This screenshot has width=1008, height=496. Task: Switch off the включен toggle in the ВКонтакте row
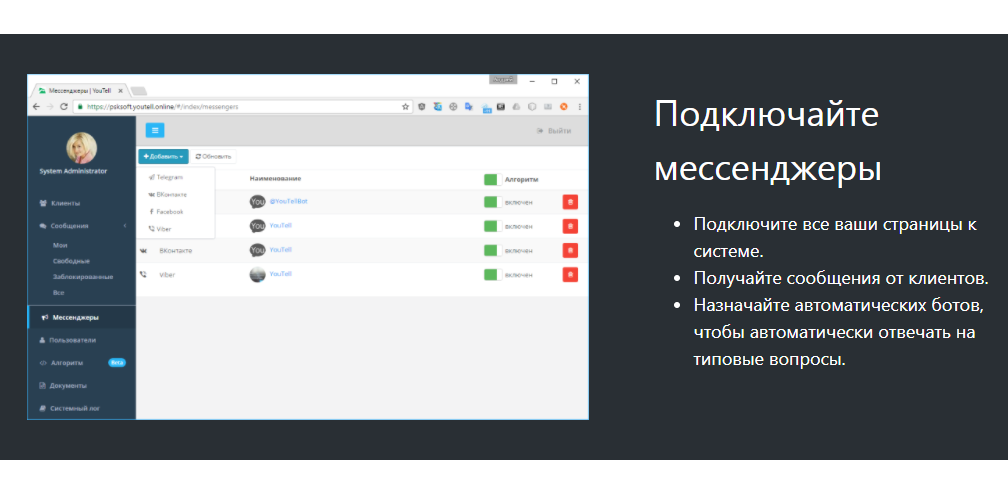pyautogui.click(x=493, y=251)
